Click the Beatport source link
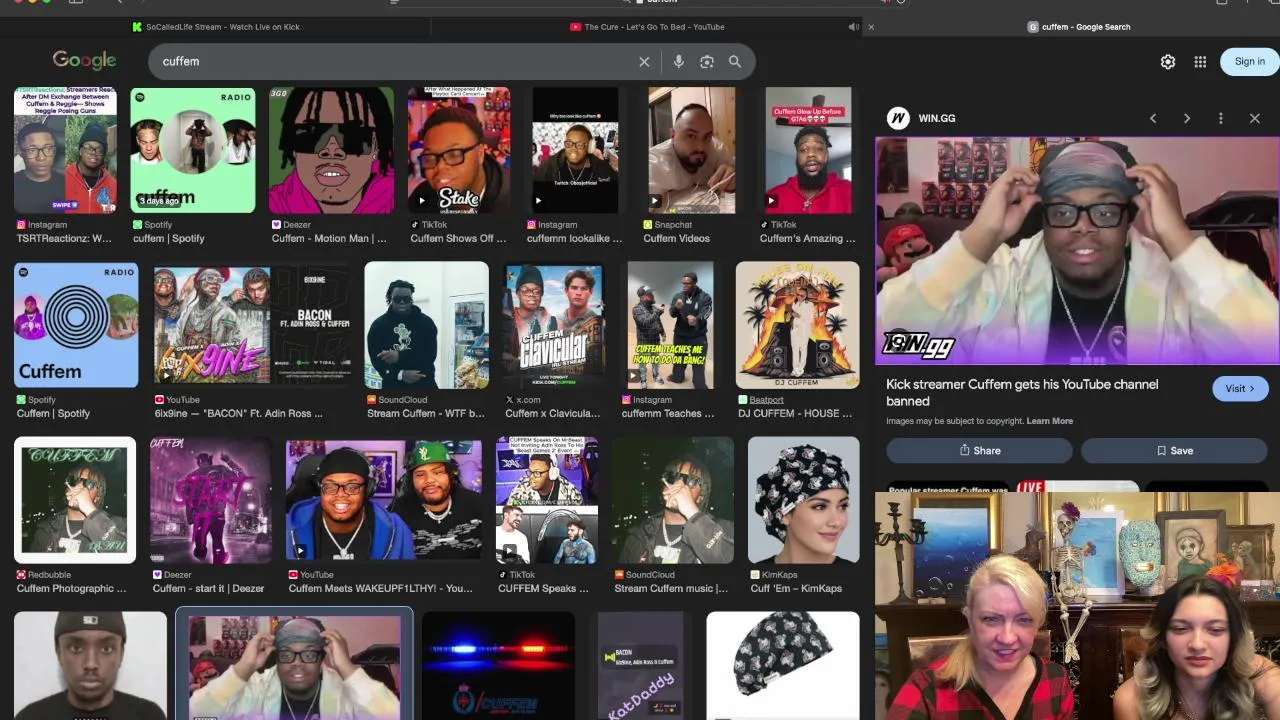The height and width of the screenshot is (720, 1280). (x=767, y=400)
